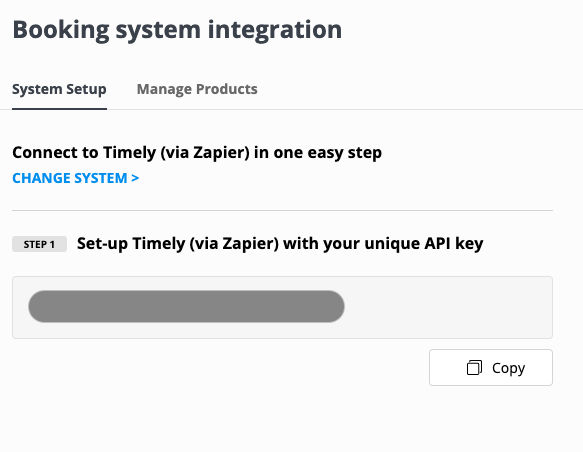Click the arrow after CHANGE SYSTEM

135,178
